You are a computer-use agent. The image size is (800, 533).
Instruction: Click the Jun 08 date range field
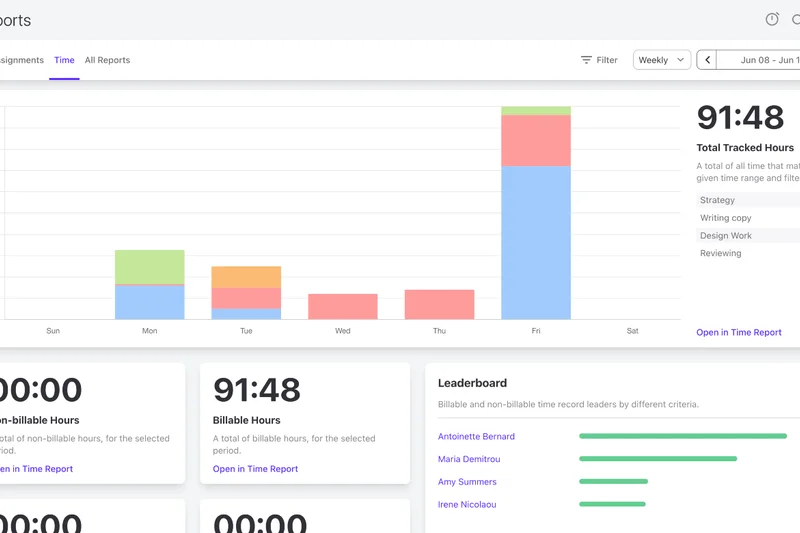point(765,60)
